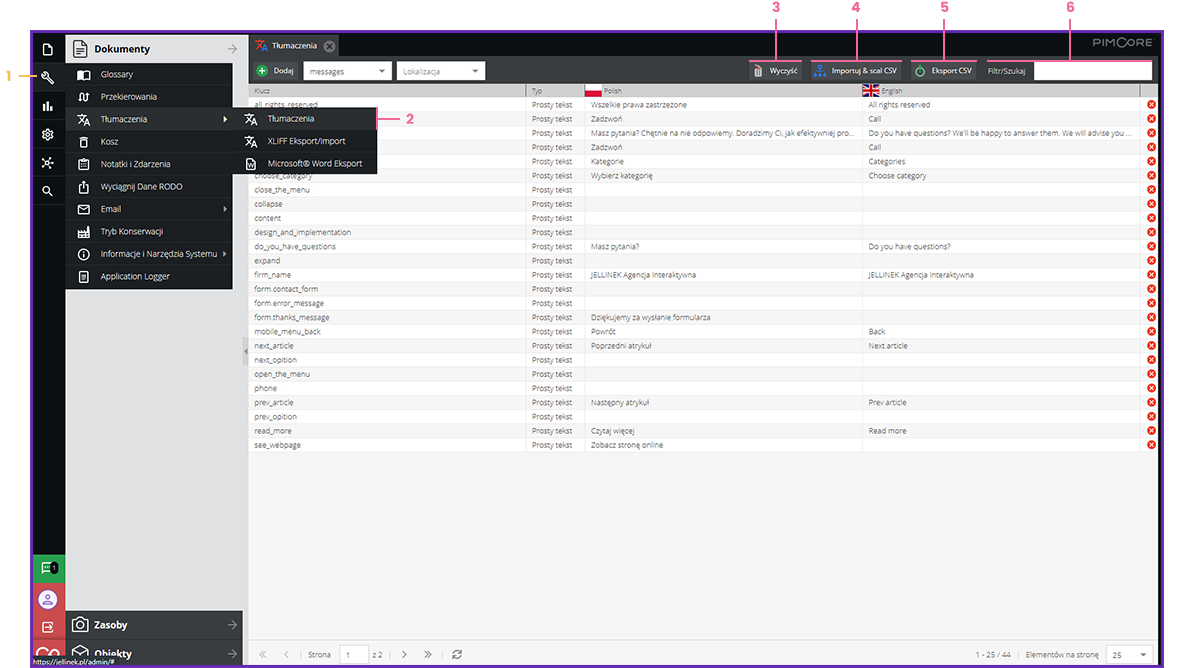Click the Eksport CSV button
This screenshot has height=668, width=1194.
point(943,71)
